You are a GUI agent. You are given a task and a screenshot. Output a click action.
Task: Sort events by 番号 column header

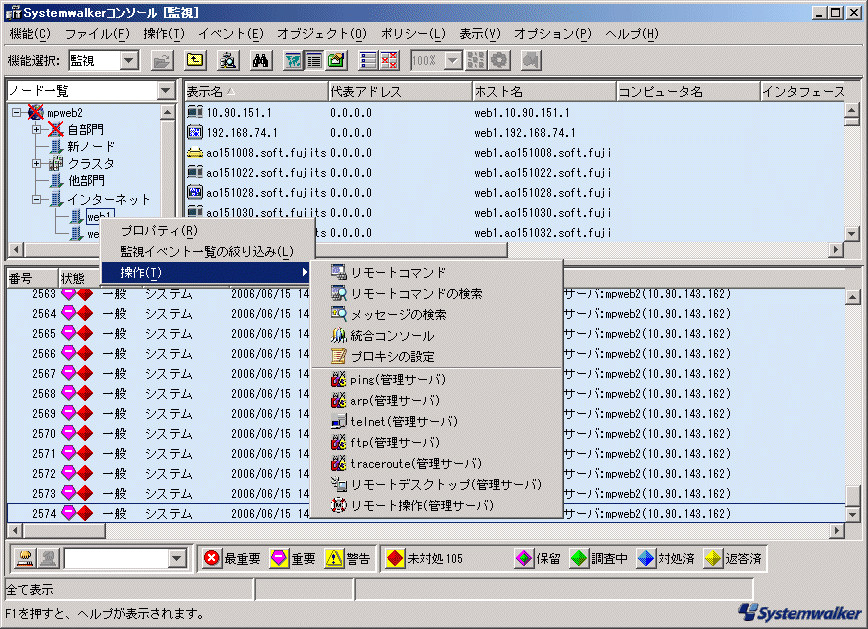click(32, 278)
